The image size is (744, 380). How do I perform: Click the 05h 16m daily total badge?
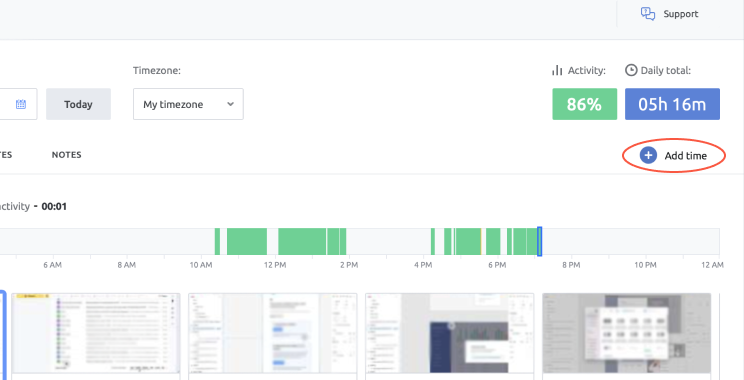click(x=672, y=104)
